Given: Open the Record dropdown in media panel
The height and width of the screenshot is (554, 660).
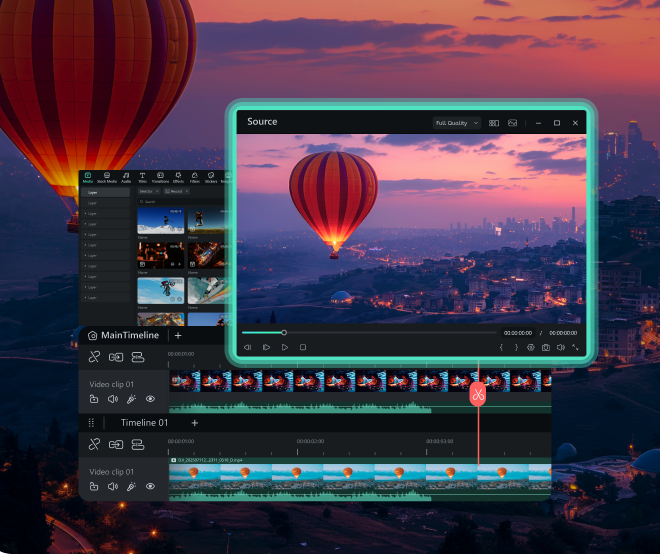Looking at the screenshot, I should point(176,191).
